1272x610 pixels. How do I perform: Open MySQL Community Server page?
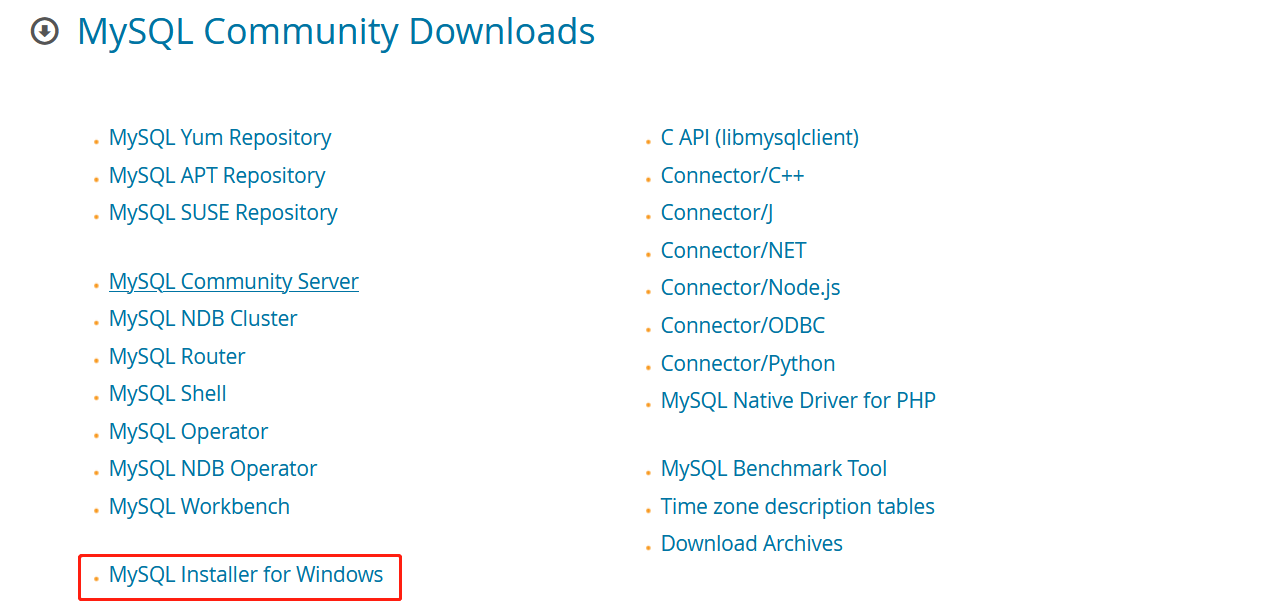point(234,282)
